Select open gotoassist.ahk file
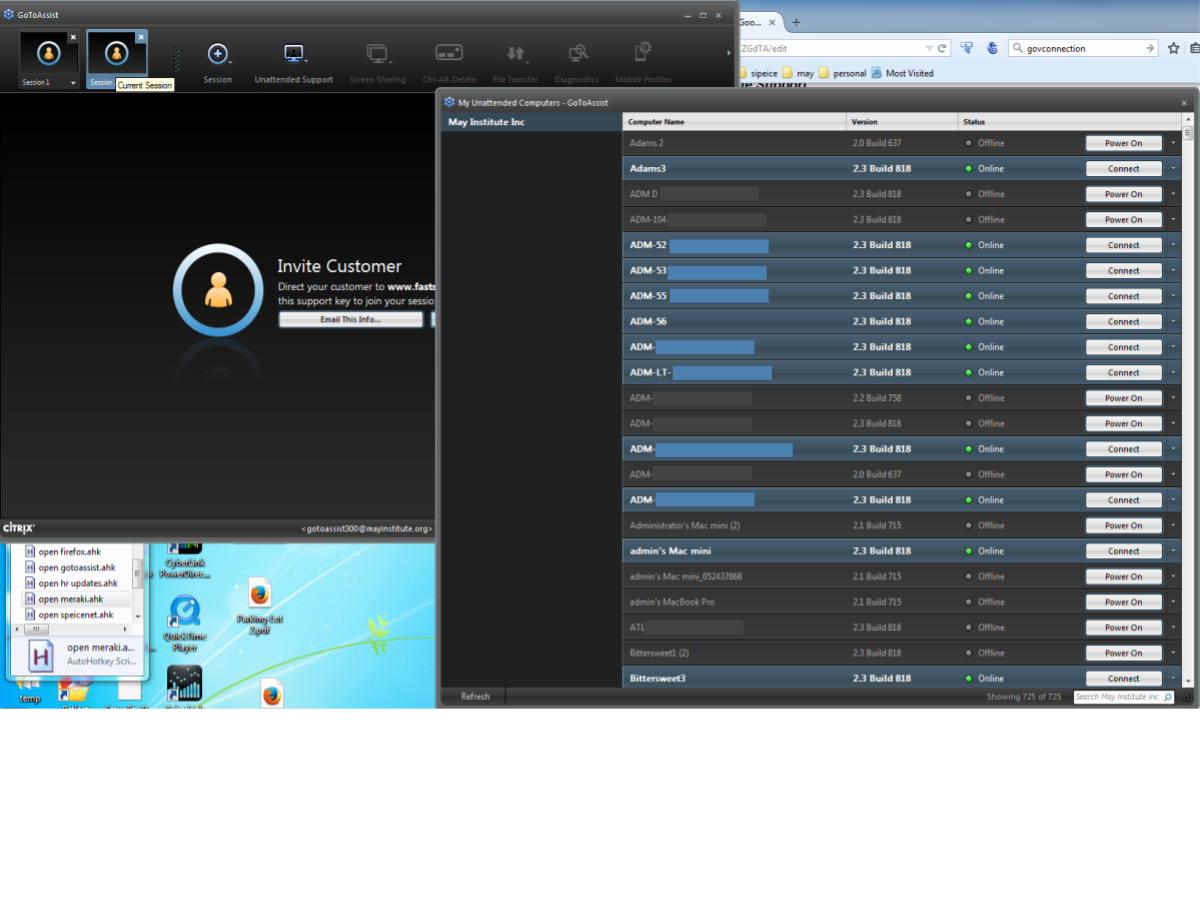This screenshot has width=1200, height=900. coord(69,567)
